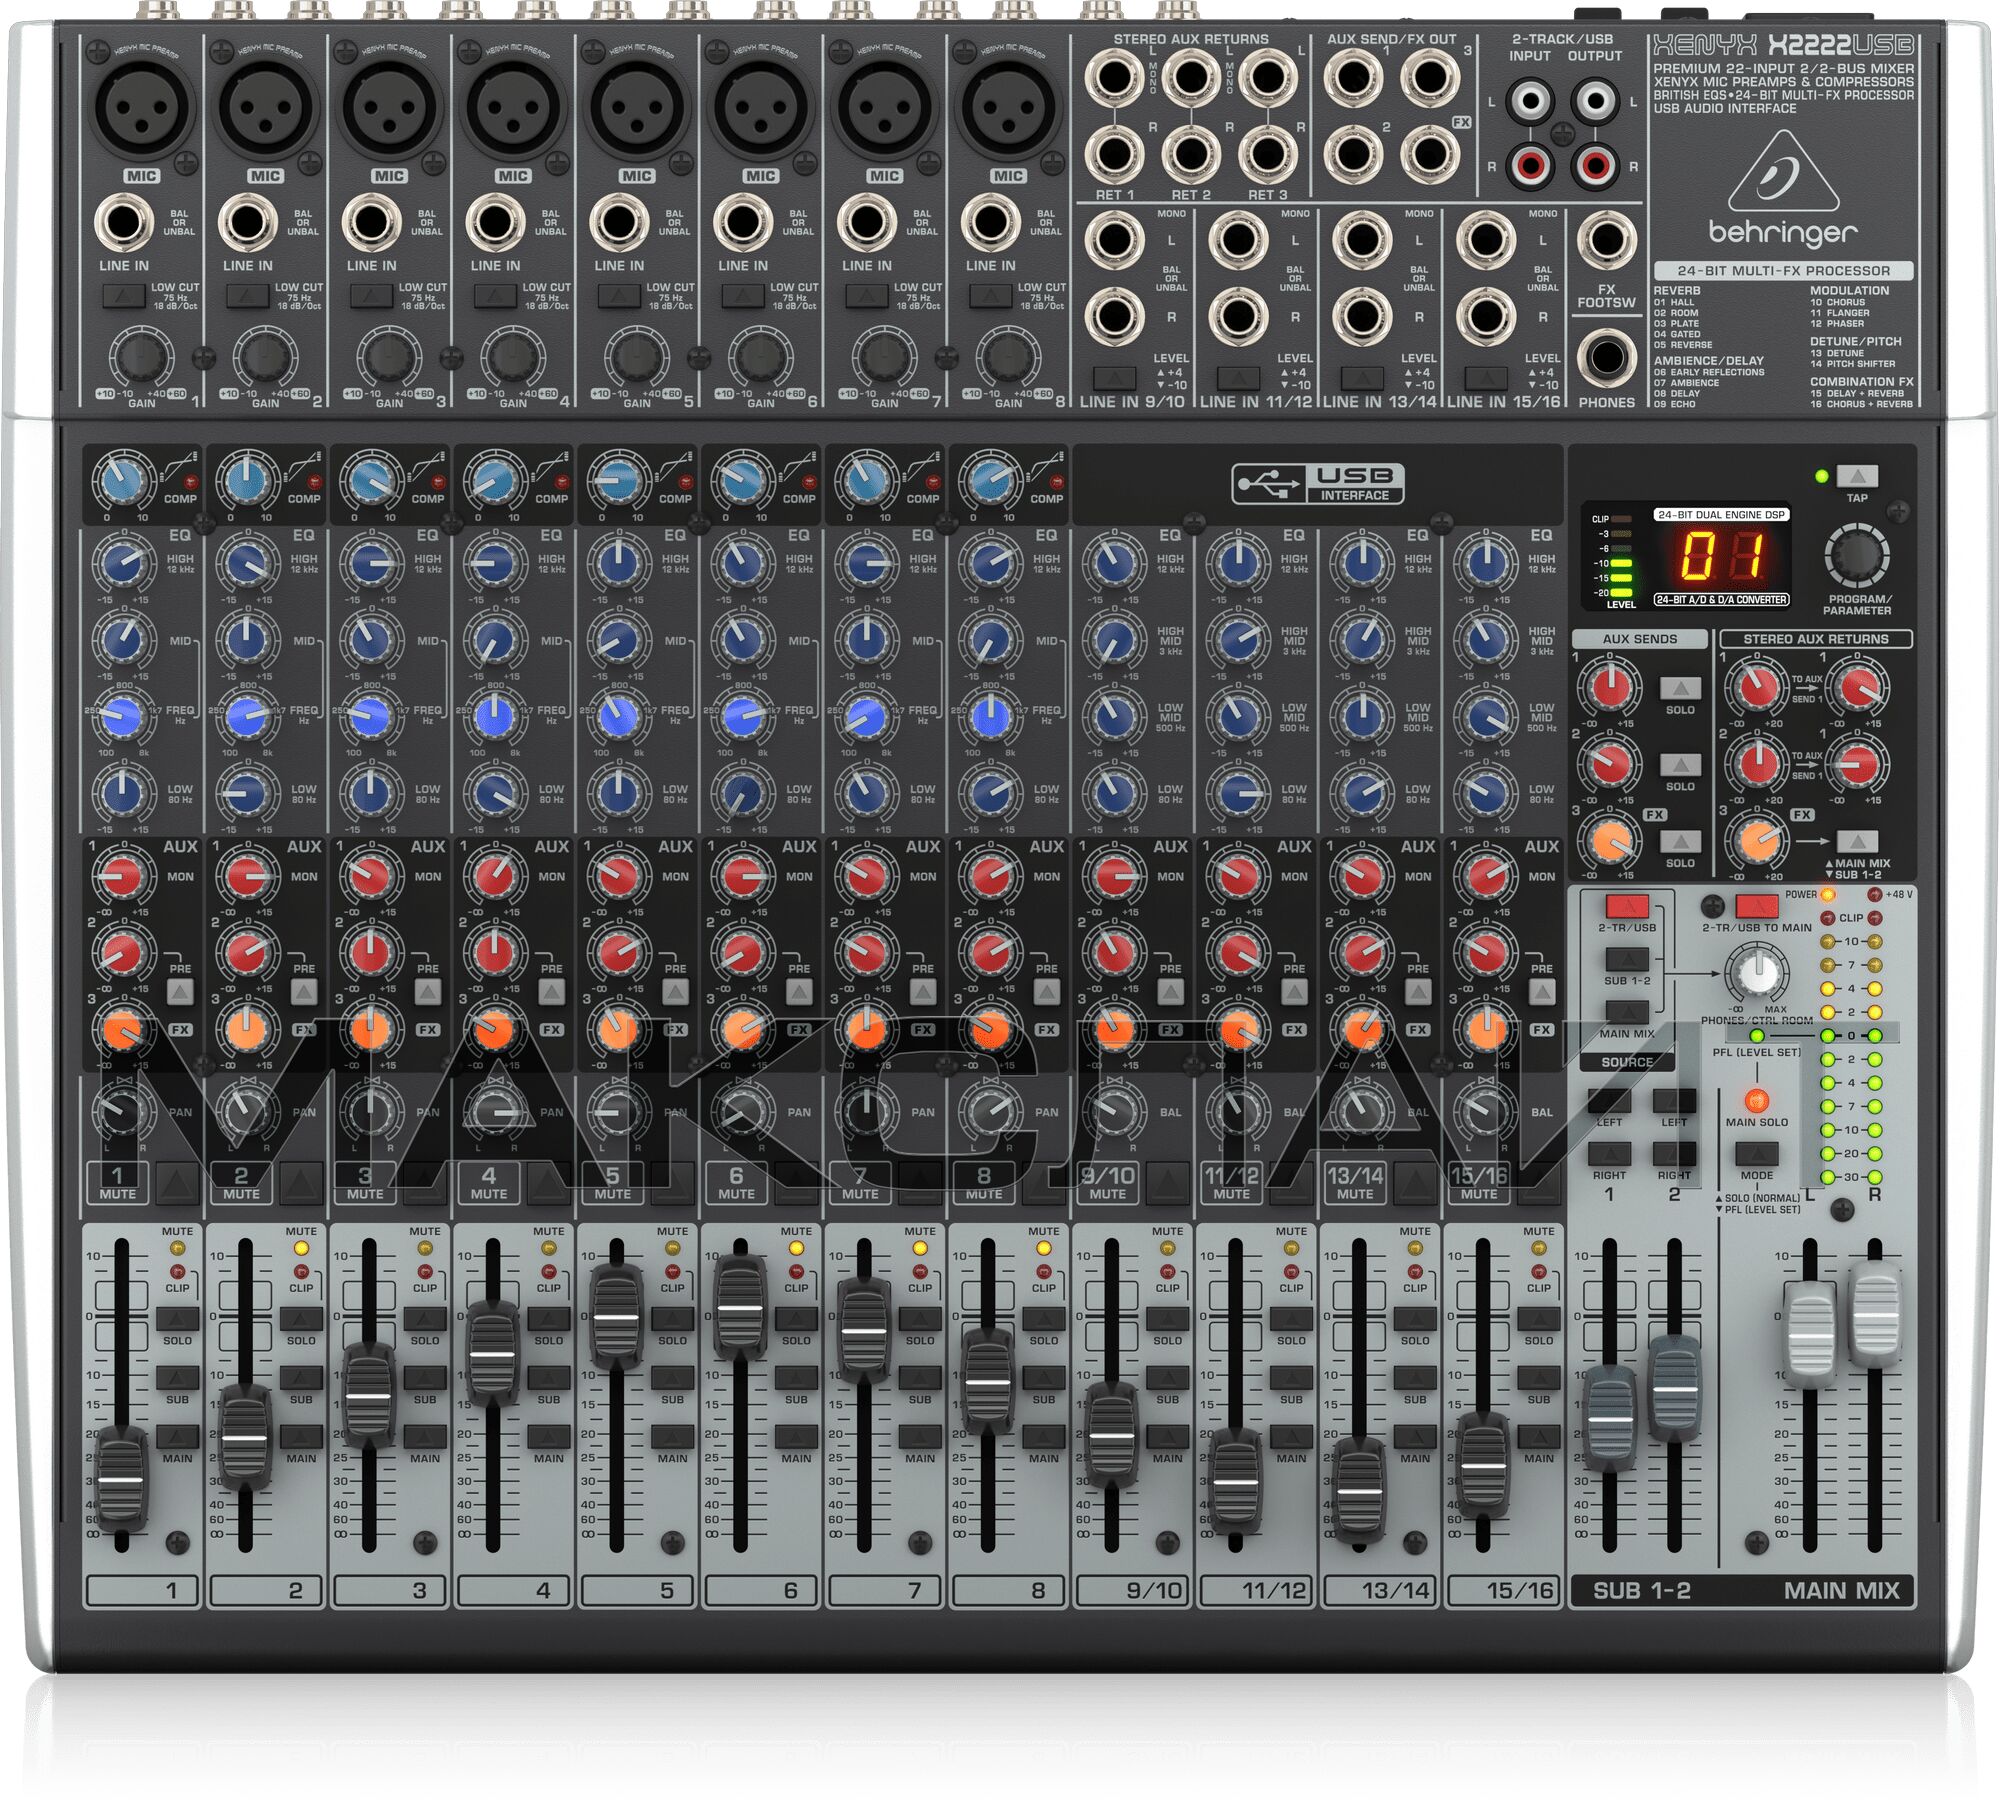The width and height of the screenshot is (2000, 1803).
Task: Click the FX FOOTSW jack
Action: [1606, 240]
